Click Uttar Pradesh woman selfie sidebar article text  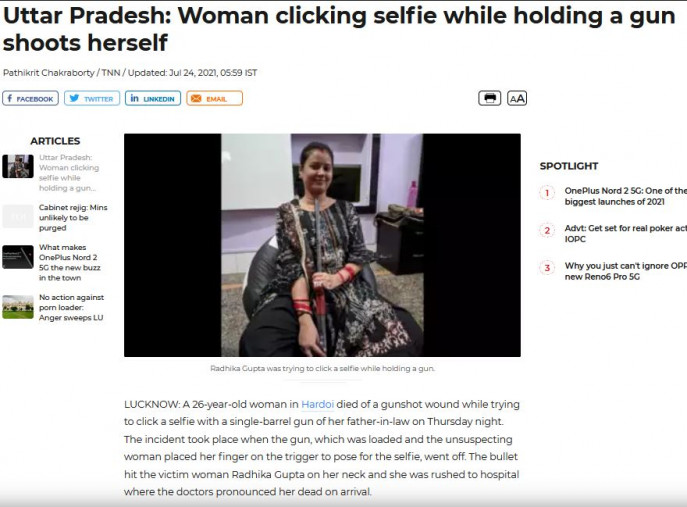(x=69, y=173)
